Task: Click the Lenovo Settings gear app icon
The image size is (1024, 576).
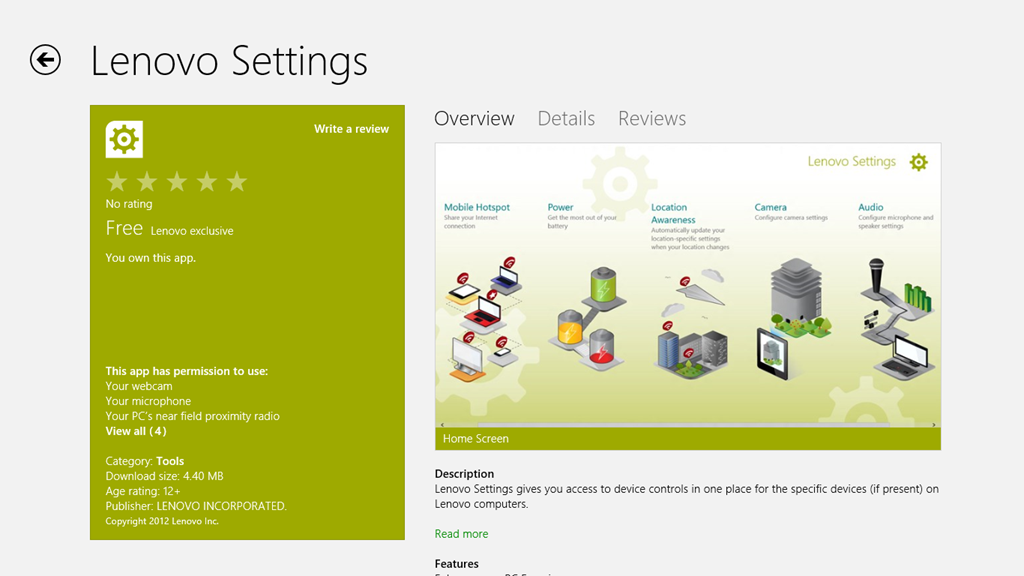Action: [x=124, y=139]
